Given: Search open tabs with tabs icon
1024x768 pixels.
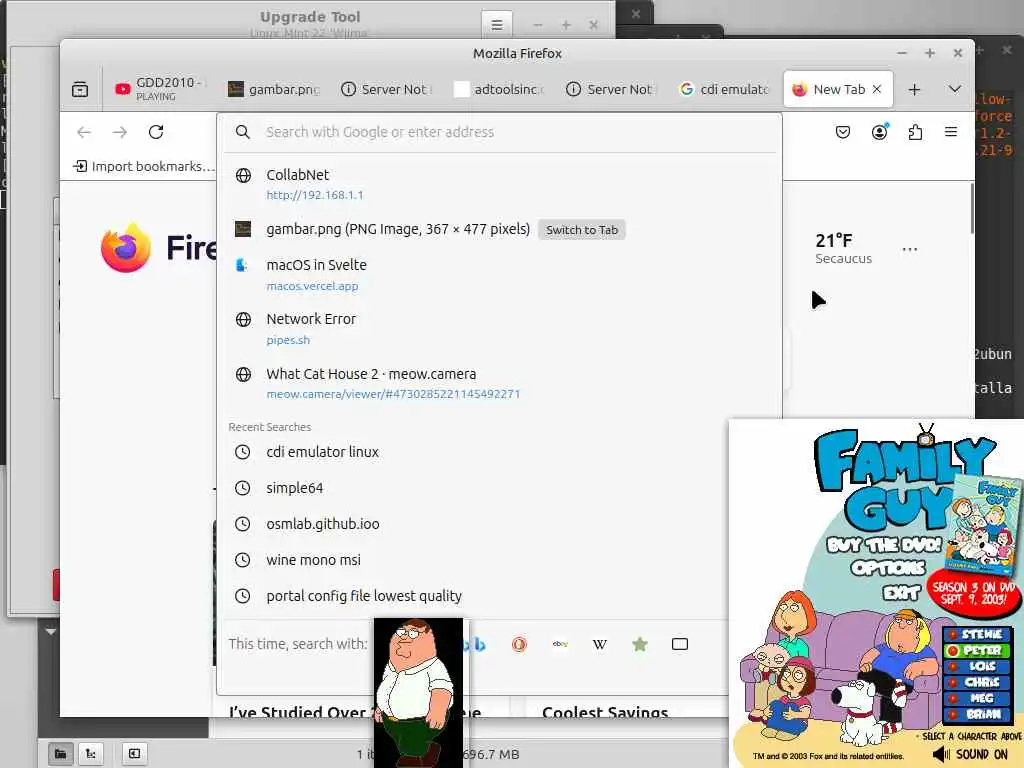Looking at the screenshot, I should (x=680, y=645).
